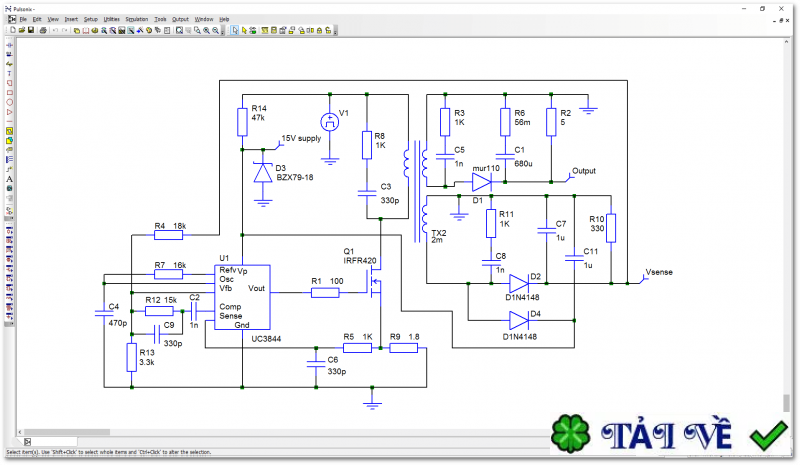Open the File menu
This screenshot has width=800, height=465.
(22, 19)
